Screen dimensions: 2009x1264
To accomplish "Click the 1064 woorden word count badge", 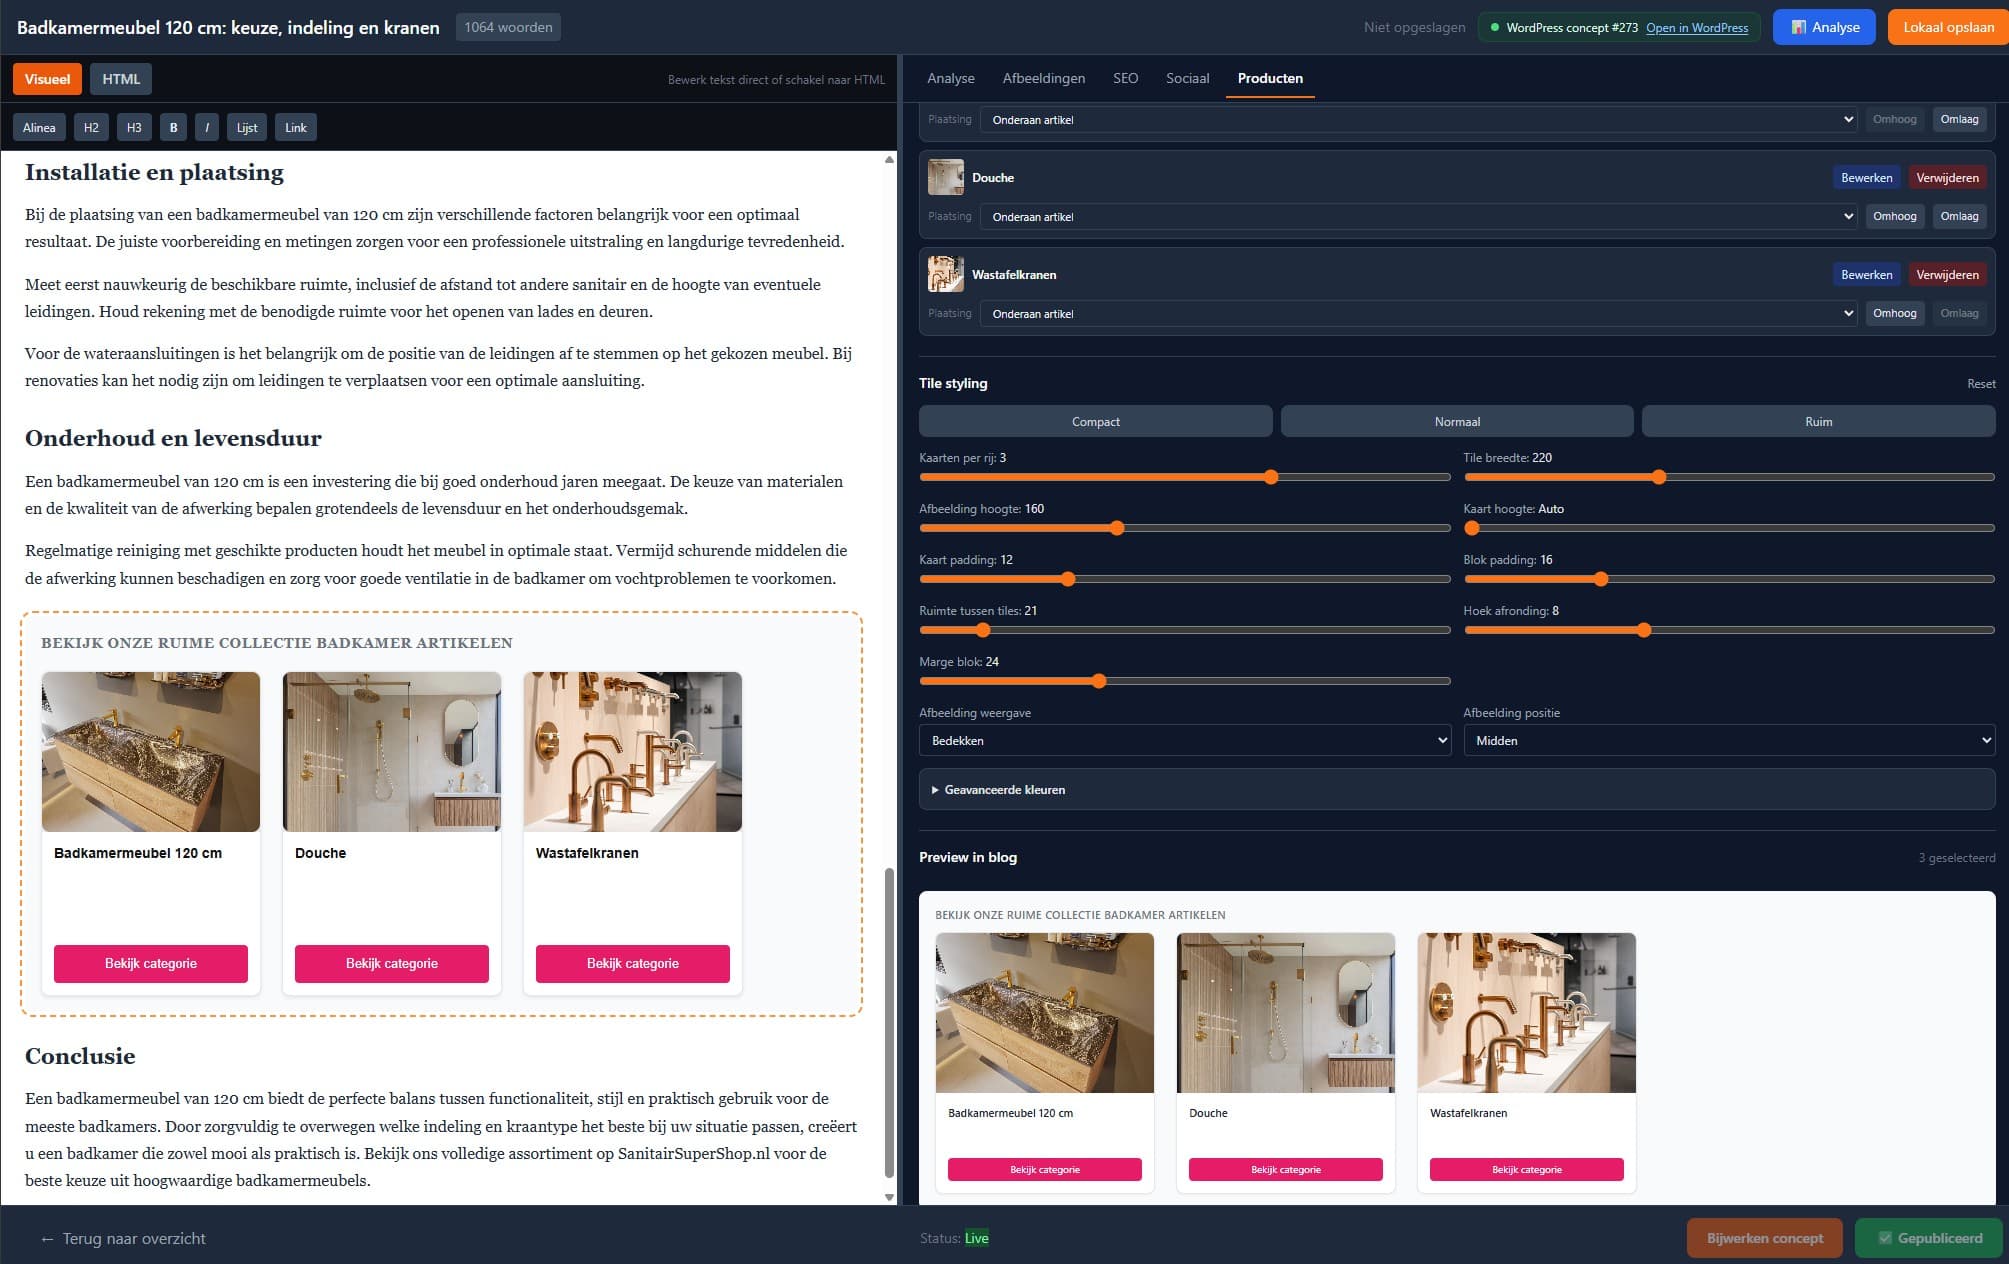I will 508,27.
